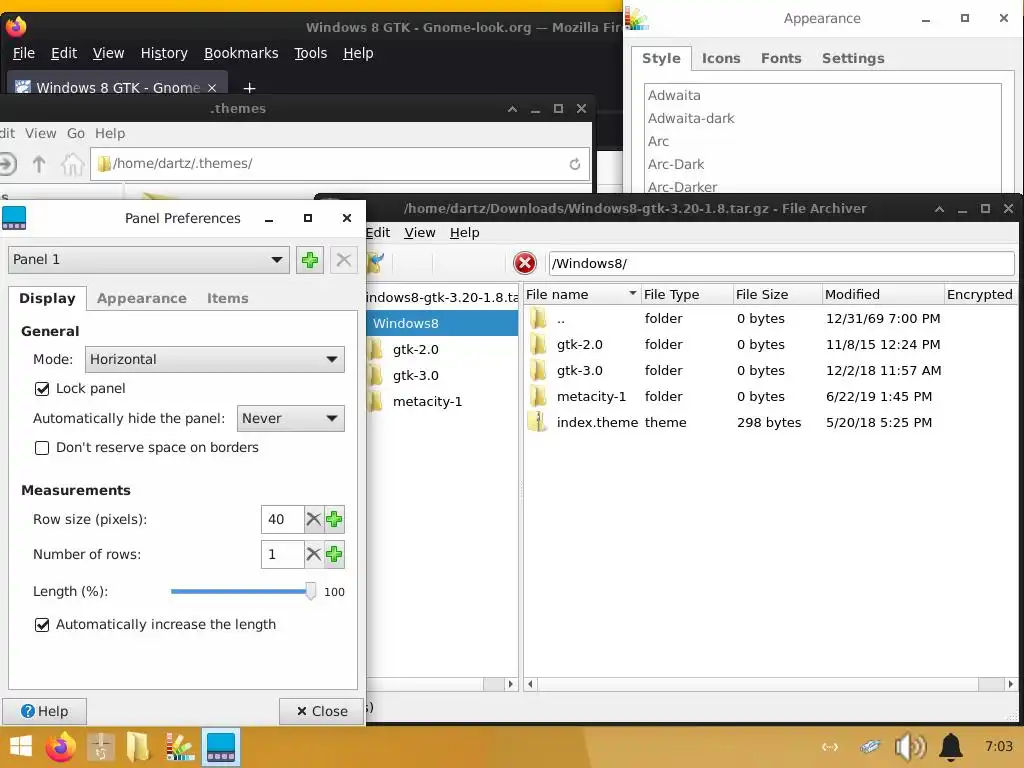
Task: Decrease row size with X stepper
Action: pyautogui.click(x=313, y=519)
